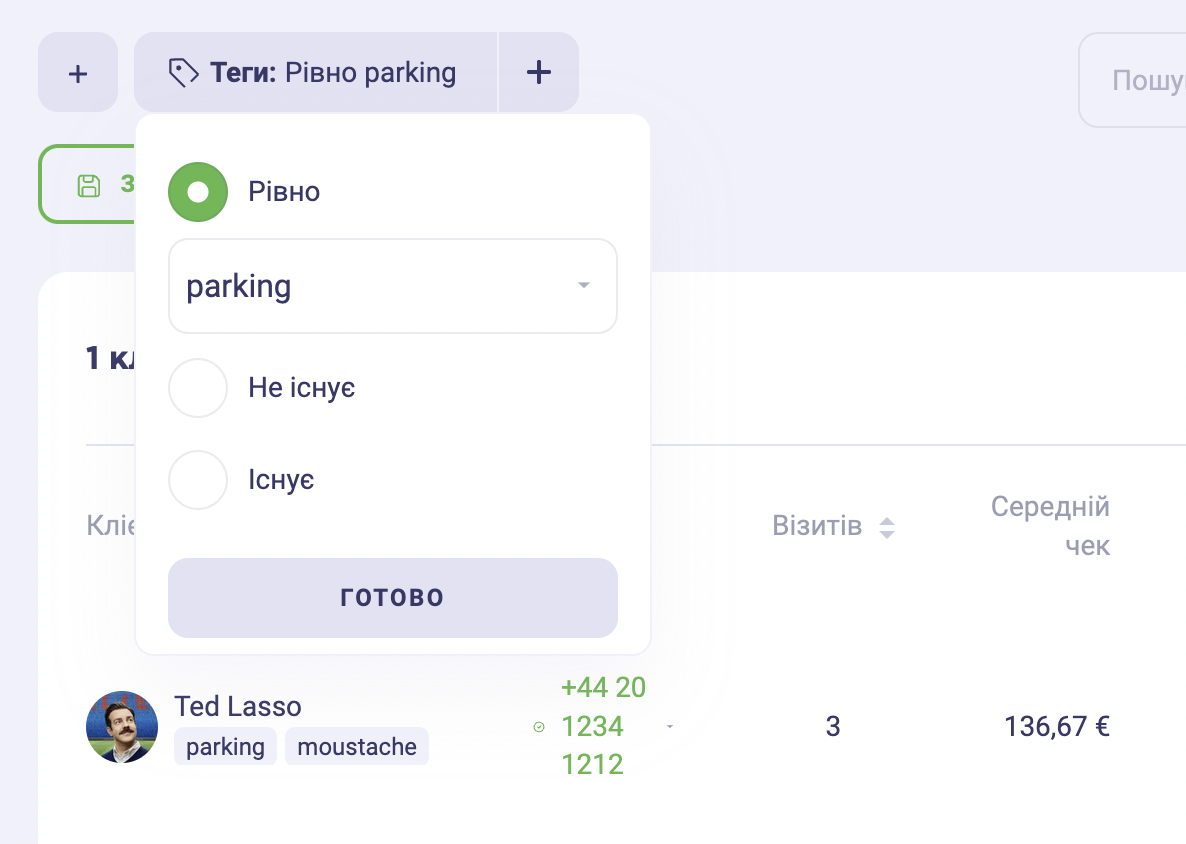The width and height of the screenshot is (1186, 844).
Task: Open the Теги: Рівно parking filter chip
Action: [316, 73]
